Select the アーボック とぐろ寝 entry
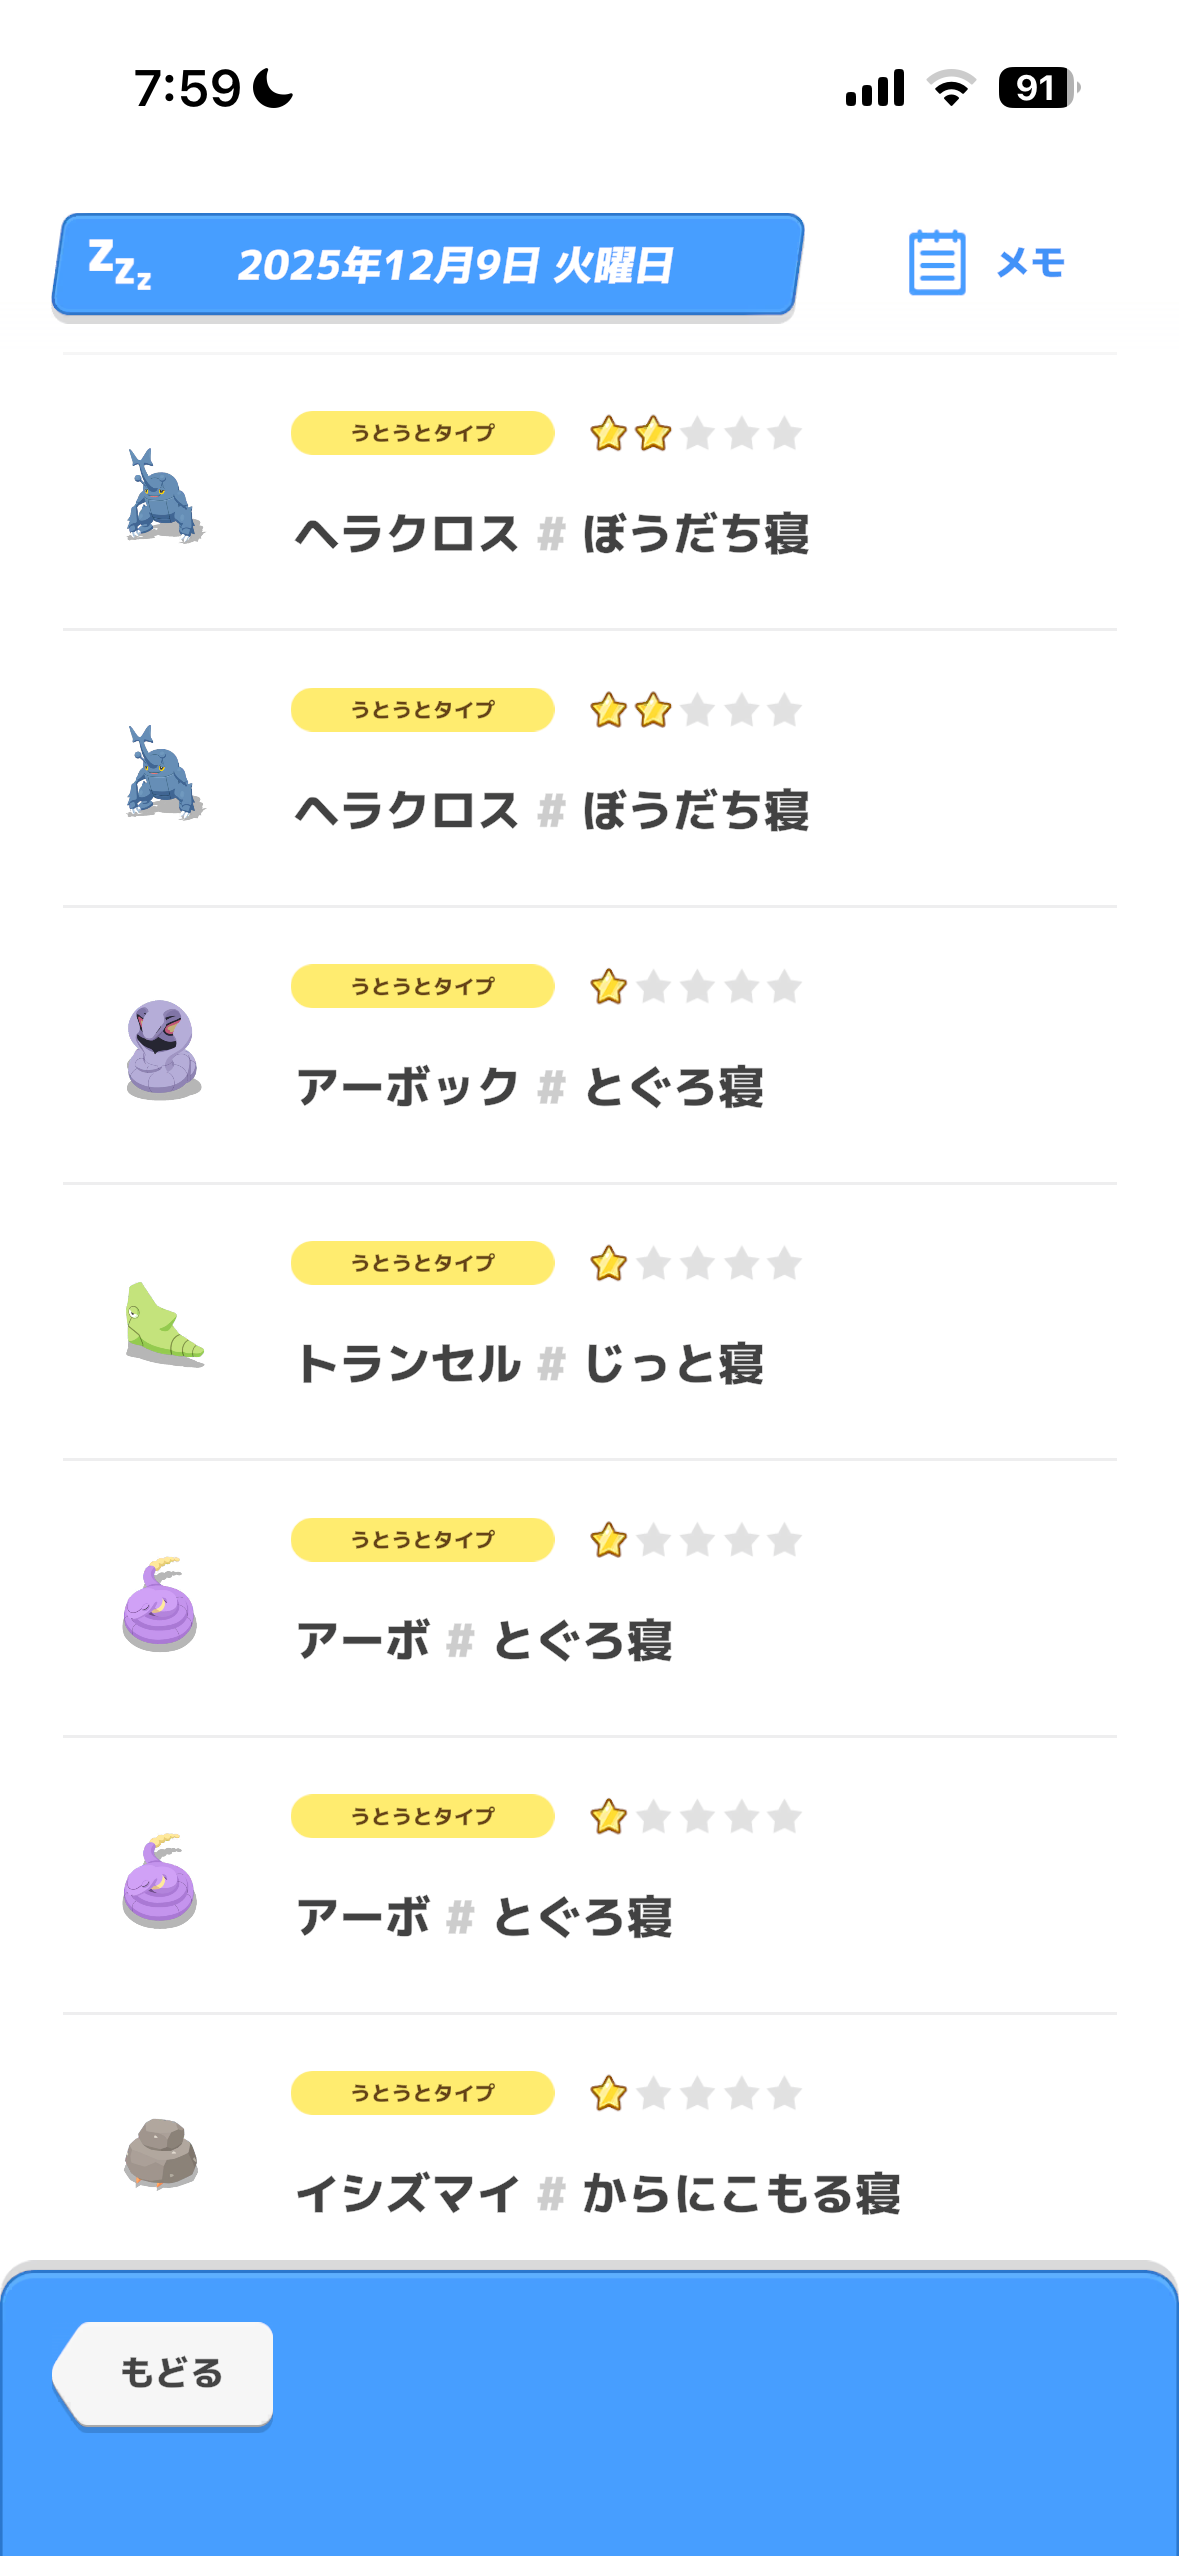 pyautogui.click(x=530, y=1087)
